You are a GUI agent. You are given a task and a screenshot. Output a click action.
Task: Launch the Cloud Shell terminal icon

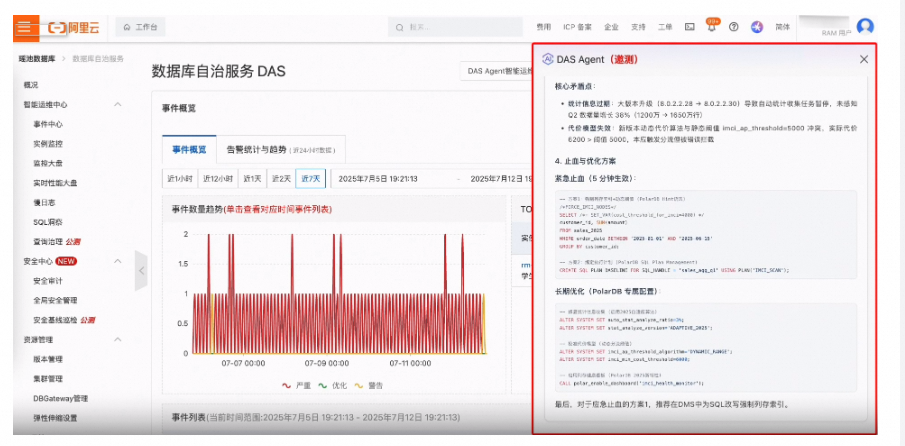coord(689,27)
